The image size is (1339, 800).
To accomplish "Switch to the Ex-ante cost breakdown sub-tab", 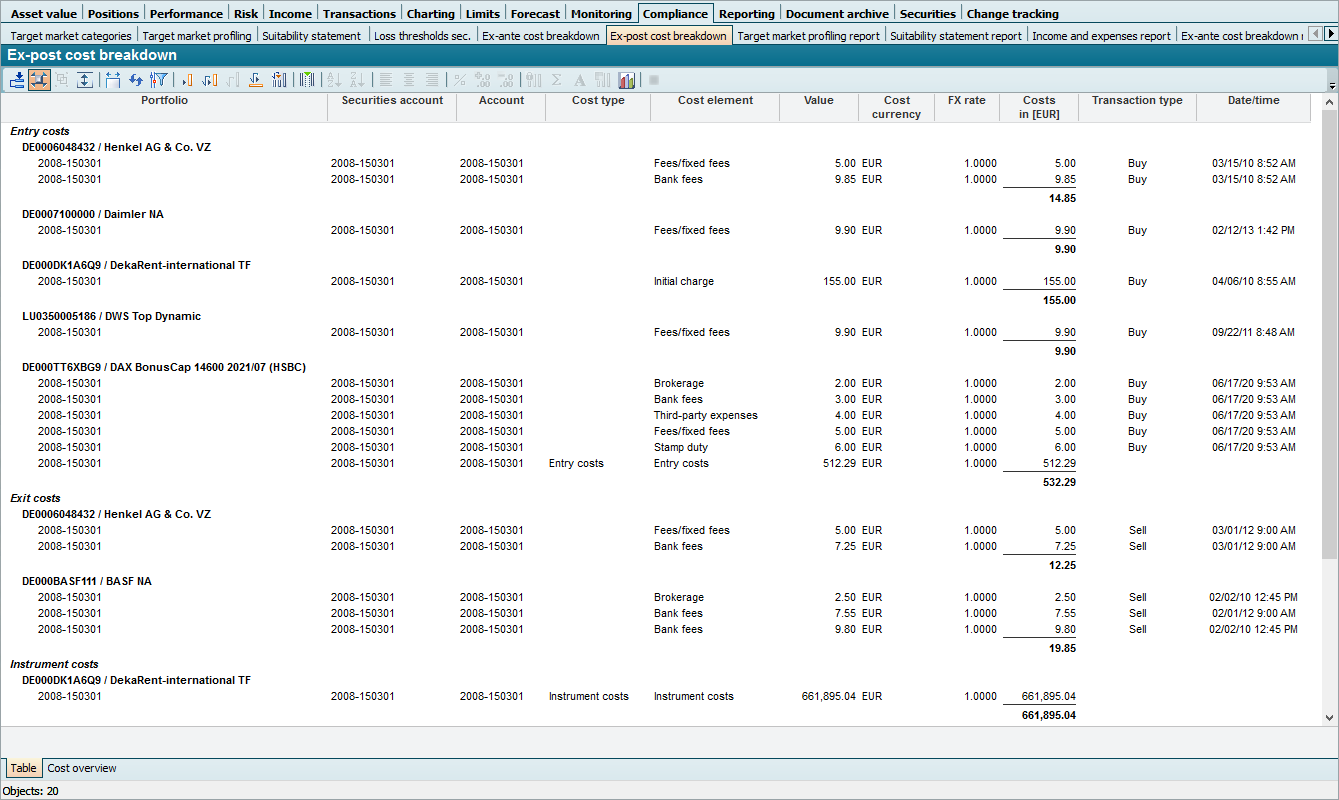I will 541,36.
